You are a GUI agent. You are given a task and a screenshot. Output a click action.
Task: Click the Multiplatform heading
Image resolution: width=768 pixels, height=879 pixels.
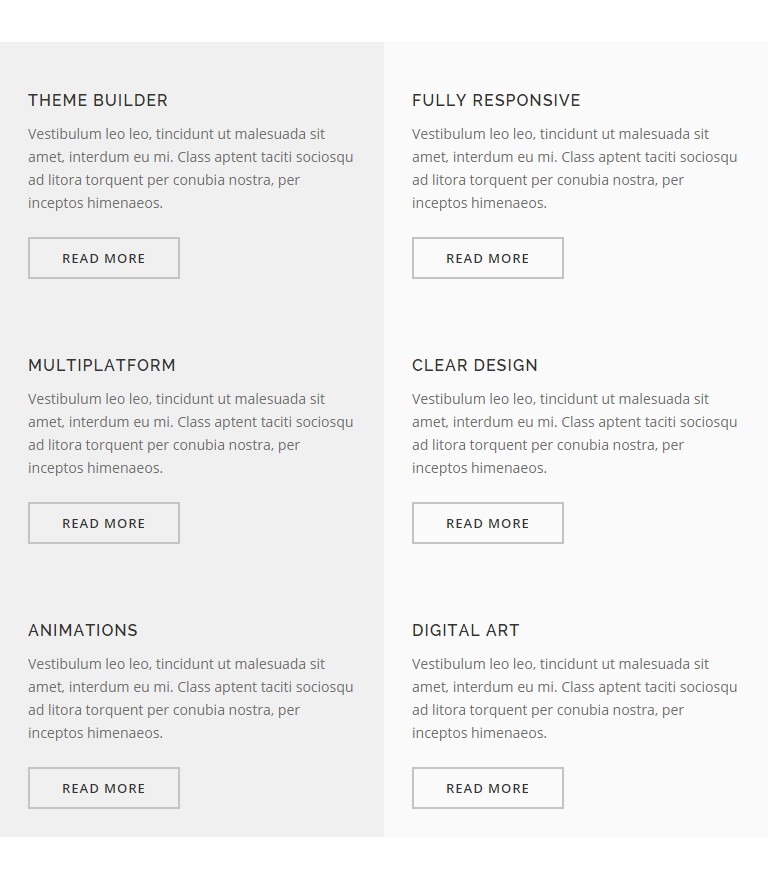(102, 366)
